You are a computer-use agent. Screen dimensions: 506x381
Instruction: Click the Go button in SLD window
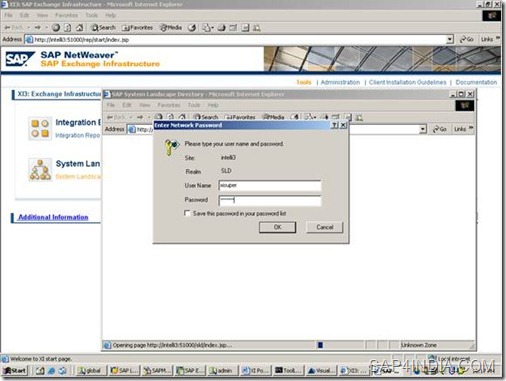[x=440, y=129]
